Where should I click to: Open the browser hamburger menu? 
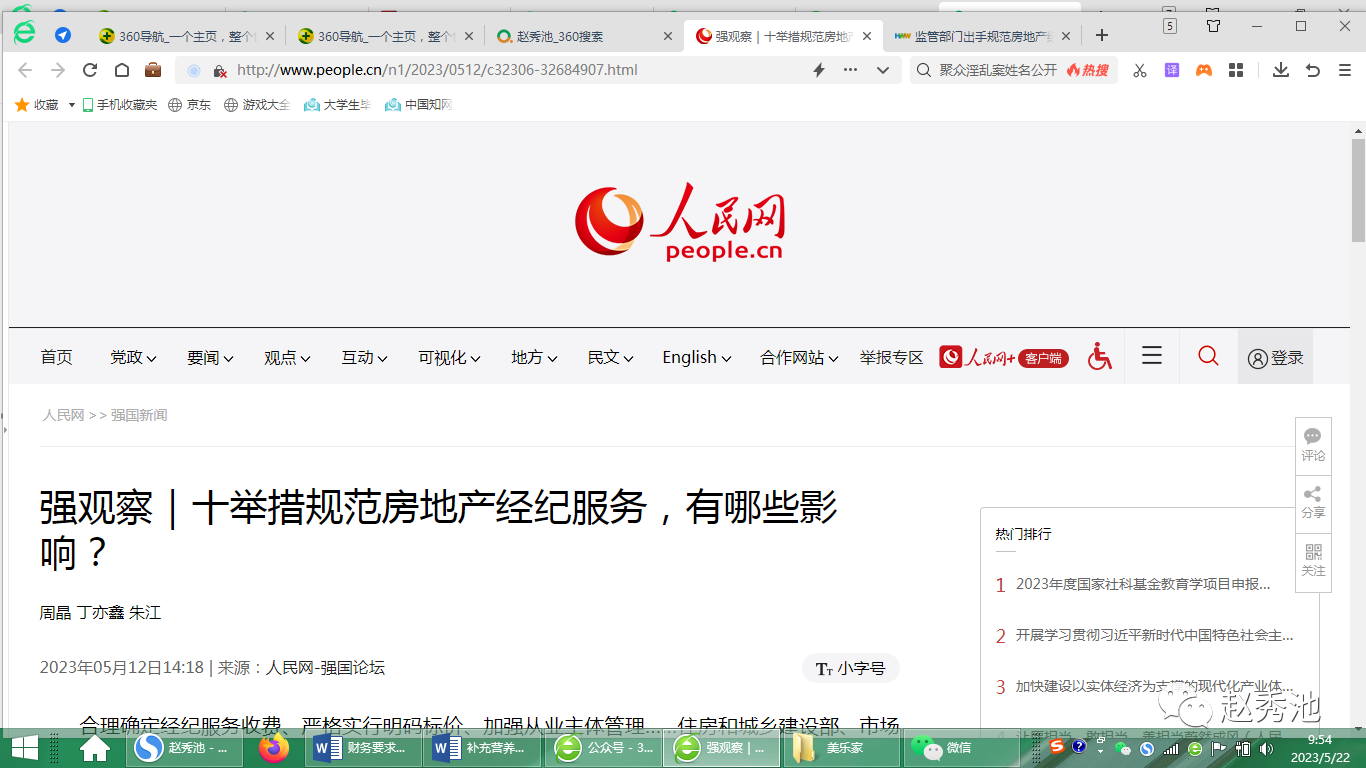click(x=1345, y=71)
